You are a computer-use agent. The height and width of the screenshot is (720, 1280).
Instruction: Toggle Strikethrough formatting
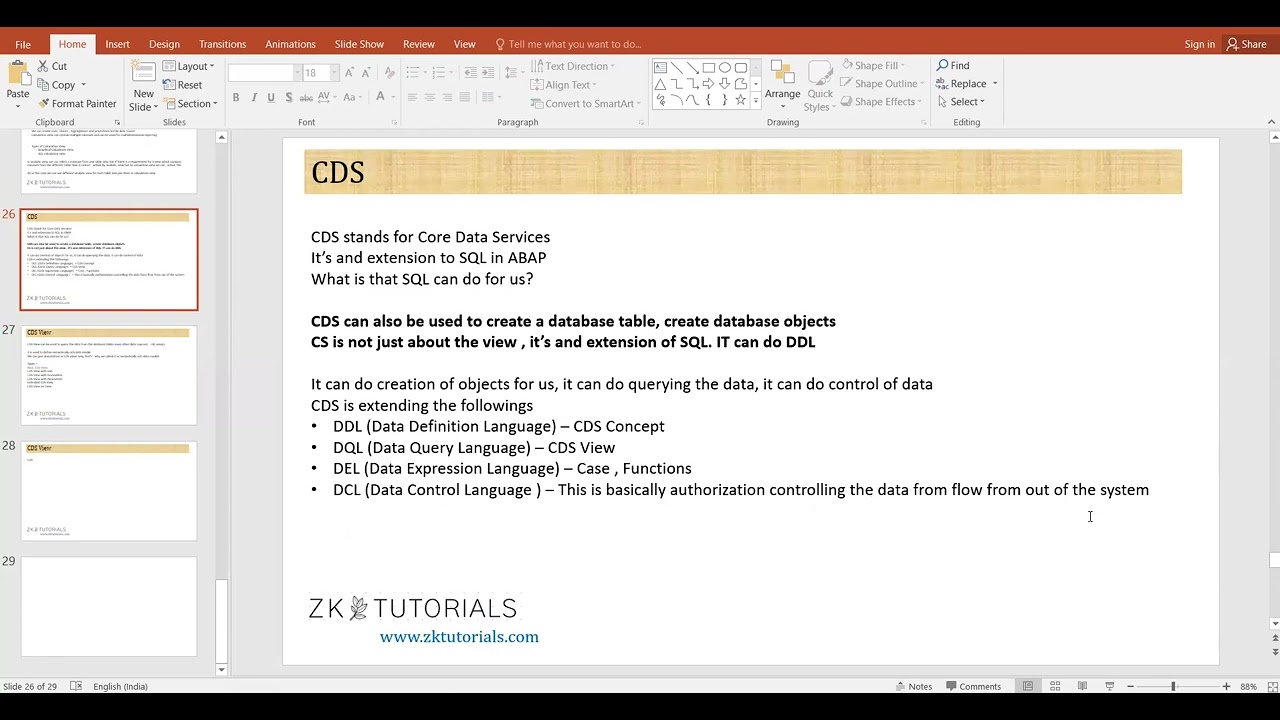tap(307, 98)
